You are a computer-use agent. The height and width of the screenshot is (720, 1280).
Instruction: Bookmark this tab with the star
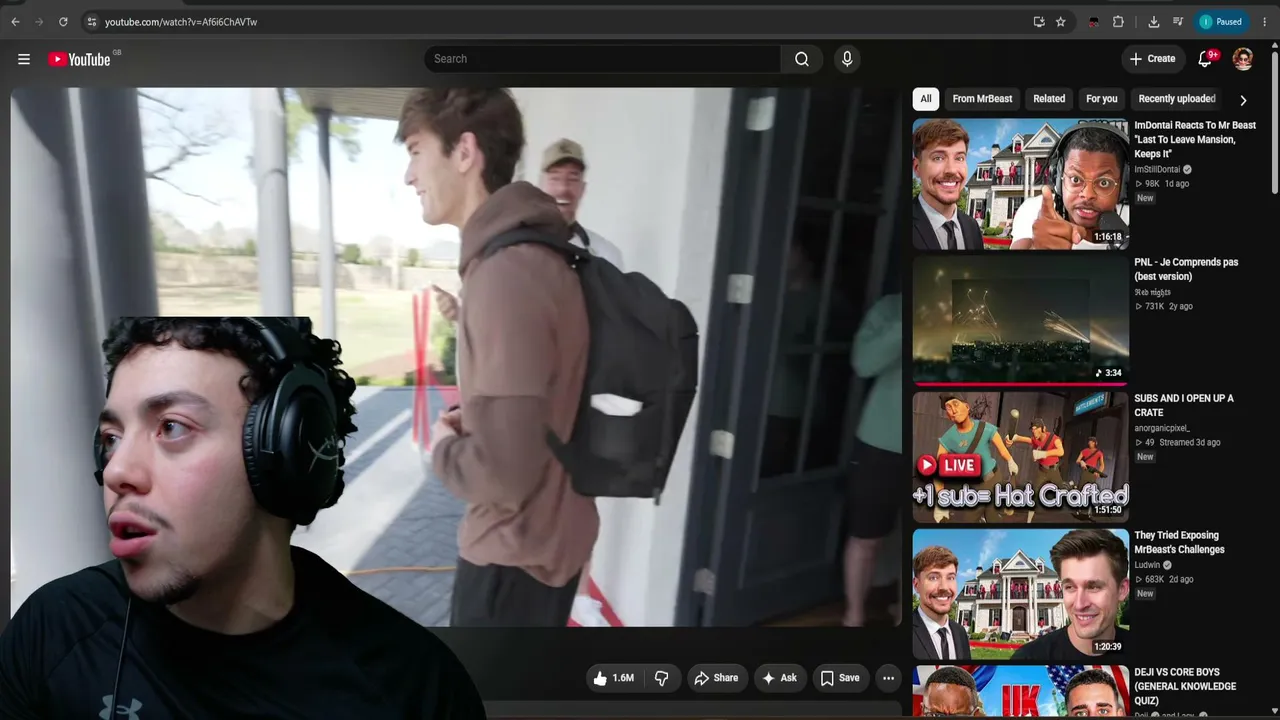click(x=1061, y=22)
